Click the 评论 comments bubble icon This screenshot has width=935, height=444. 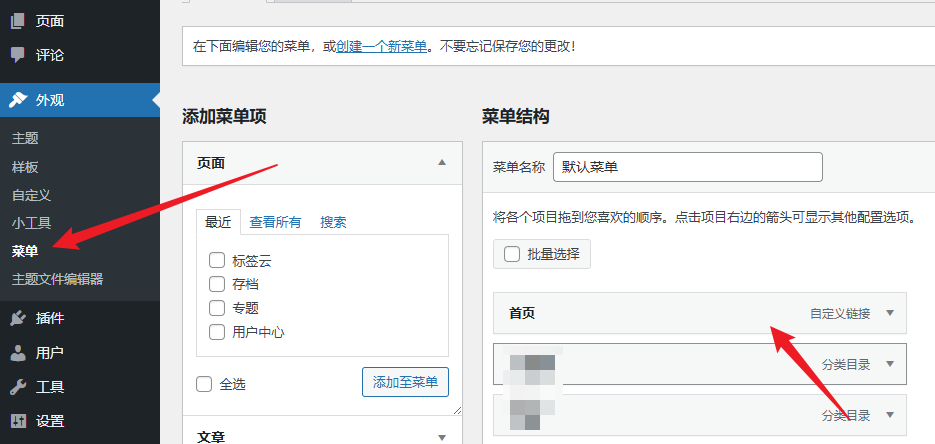click(x=18, y=55)
